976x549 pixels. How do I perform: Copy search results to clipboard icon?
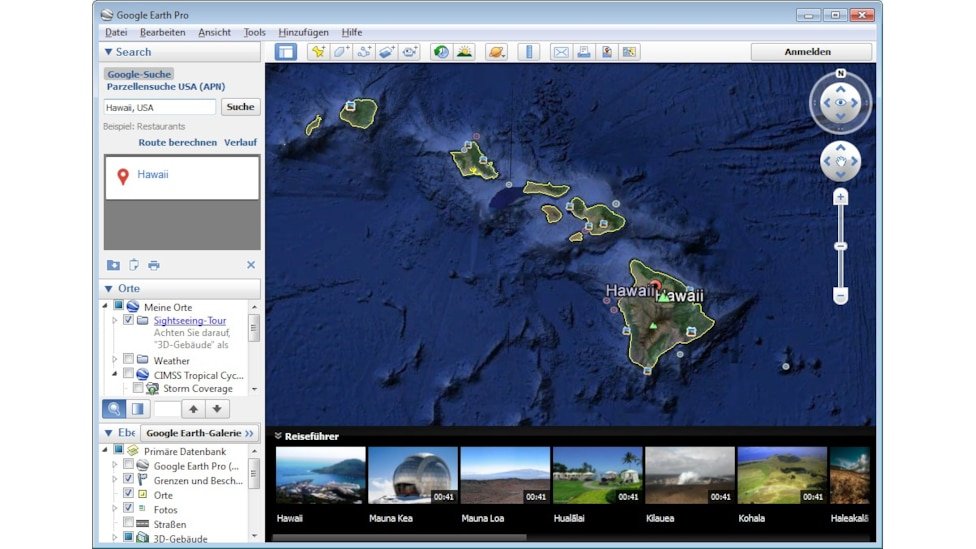[x=134, y=265]
